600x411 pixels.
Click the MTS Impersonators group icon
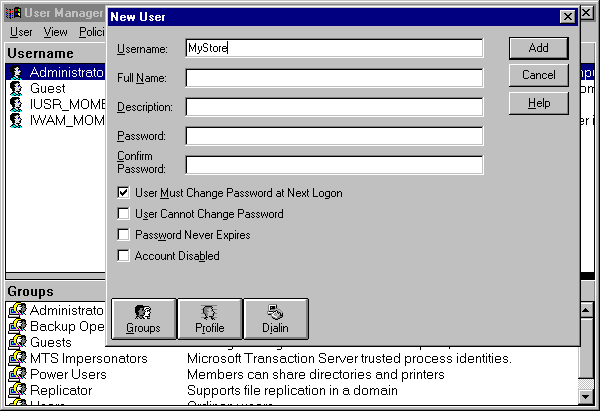point(17,358)
